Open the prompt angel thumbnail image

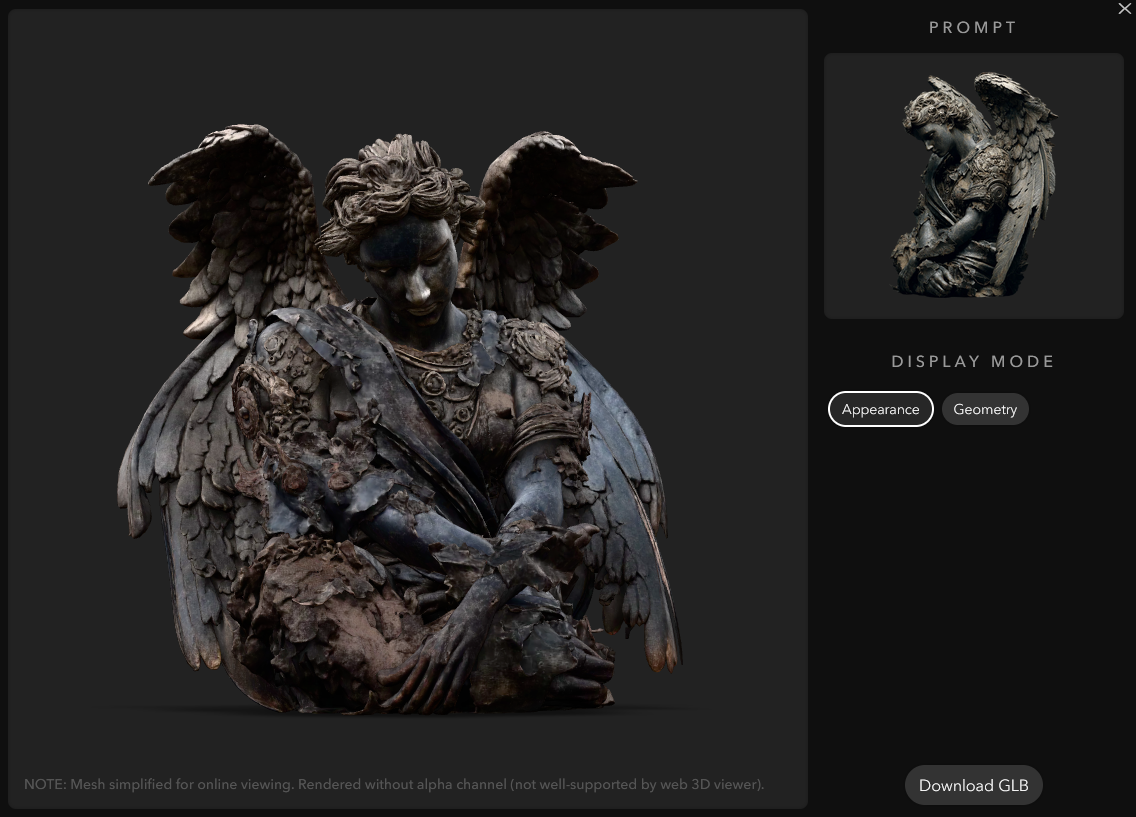973,186
